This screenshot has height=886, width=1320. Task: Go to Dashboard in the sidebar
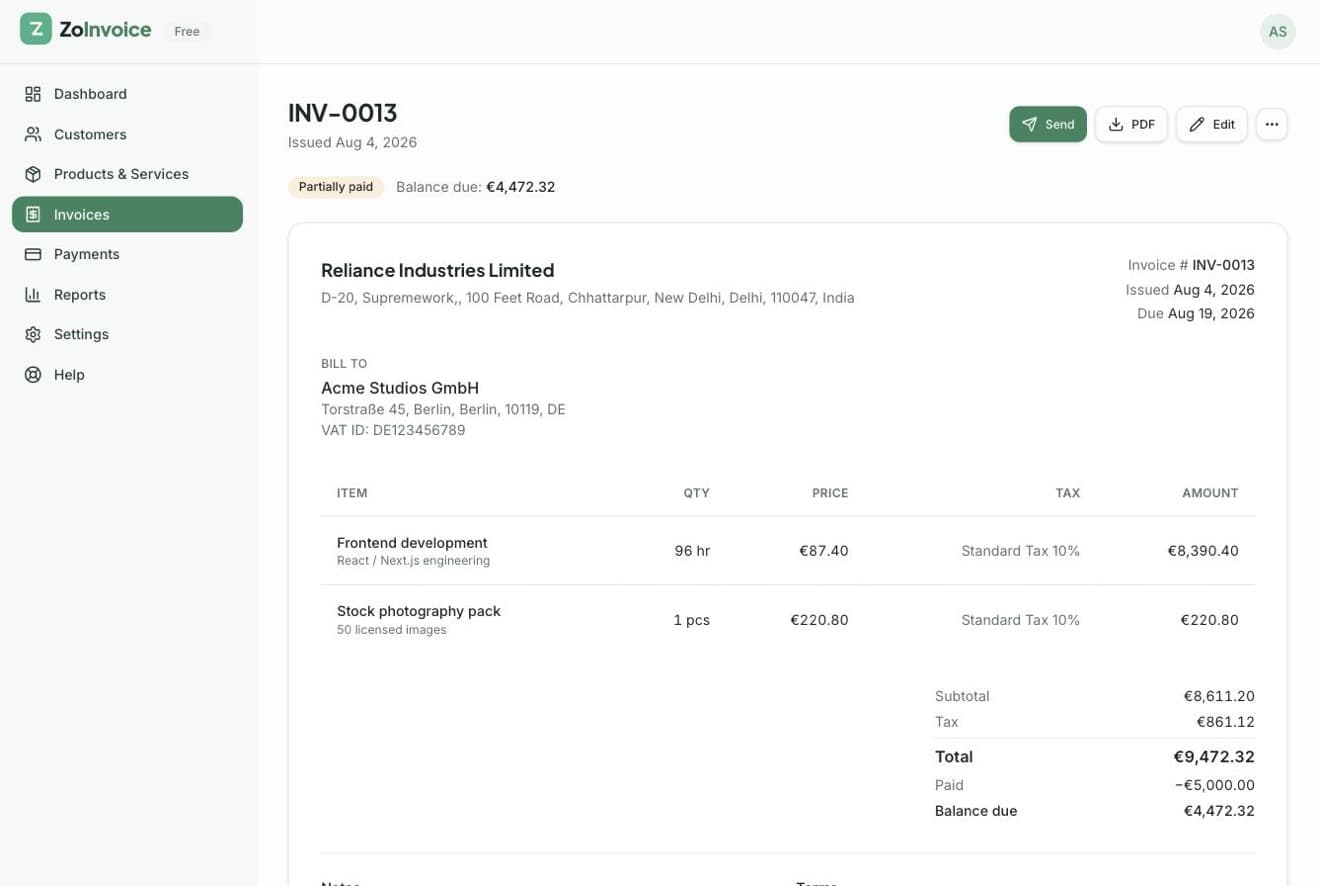point(127,94)
